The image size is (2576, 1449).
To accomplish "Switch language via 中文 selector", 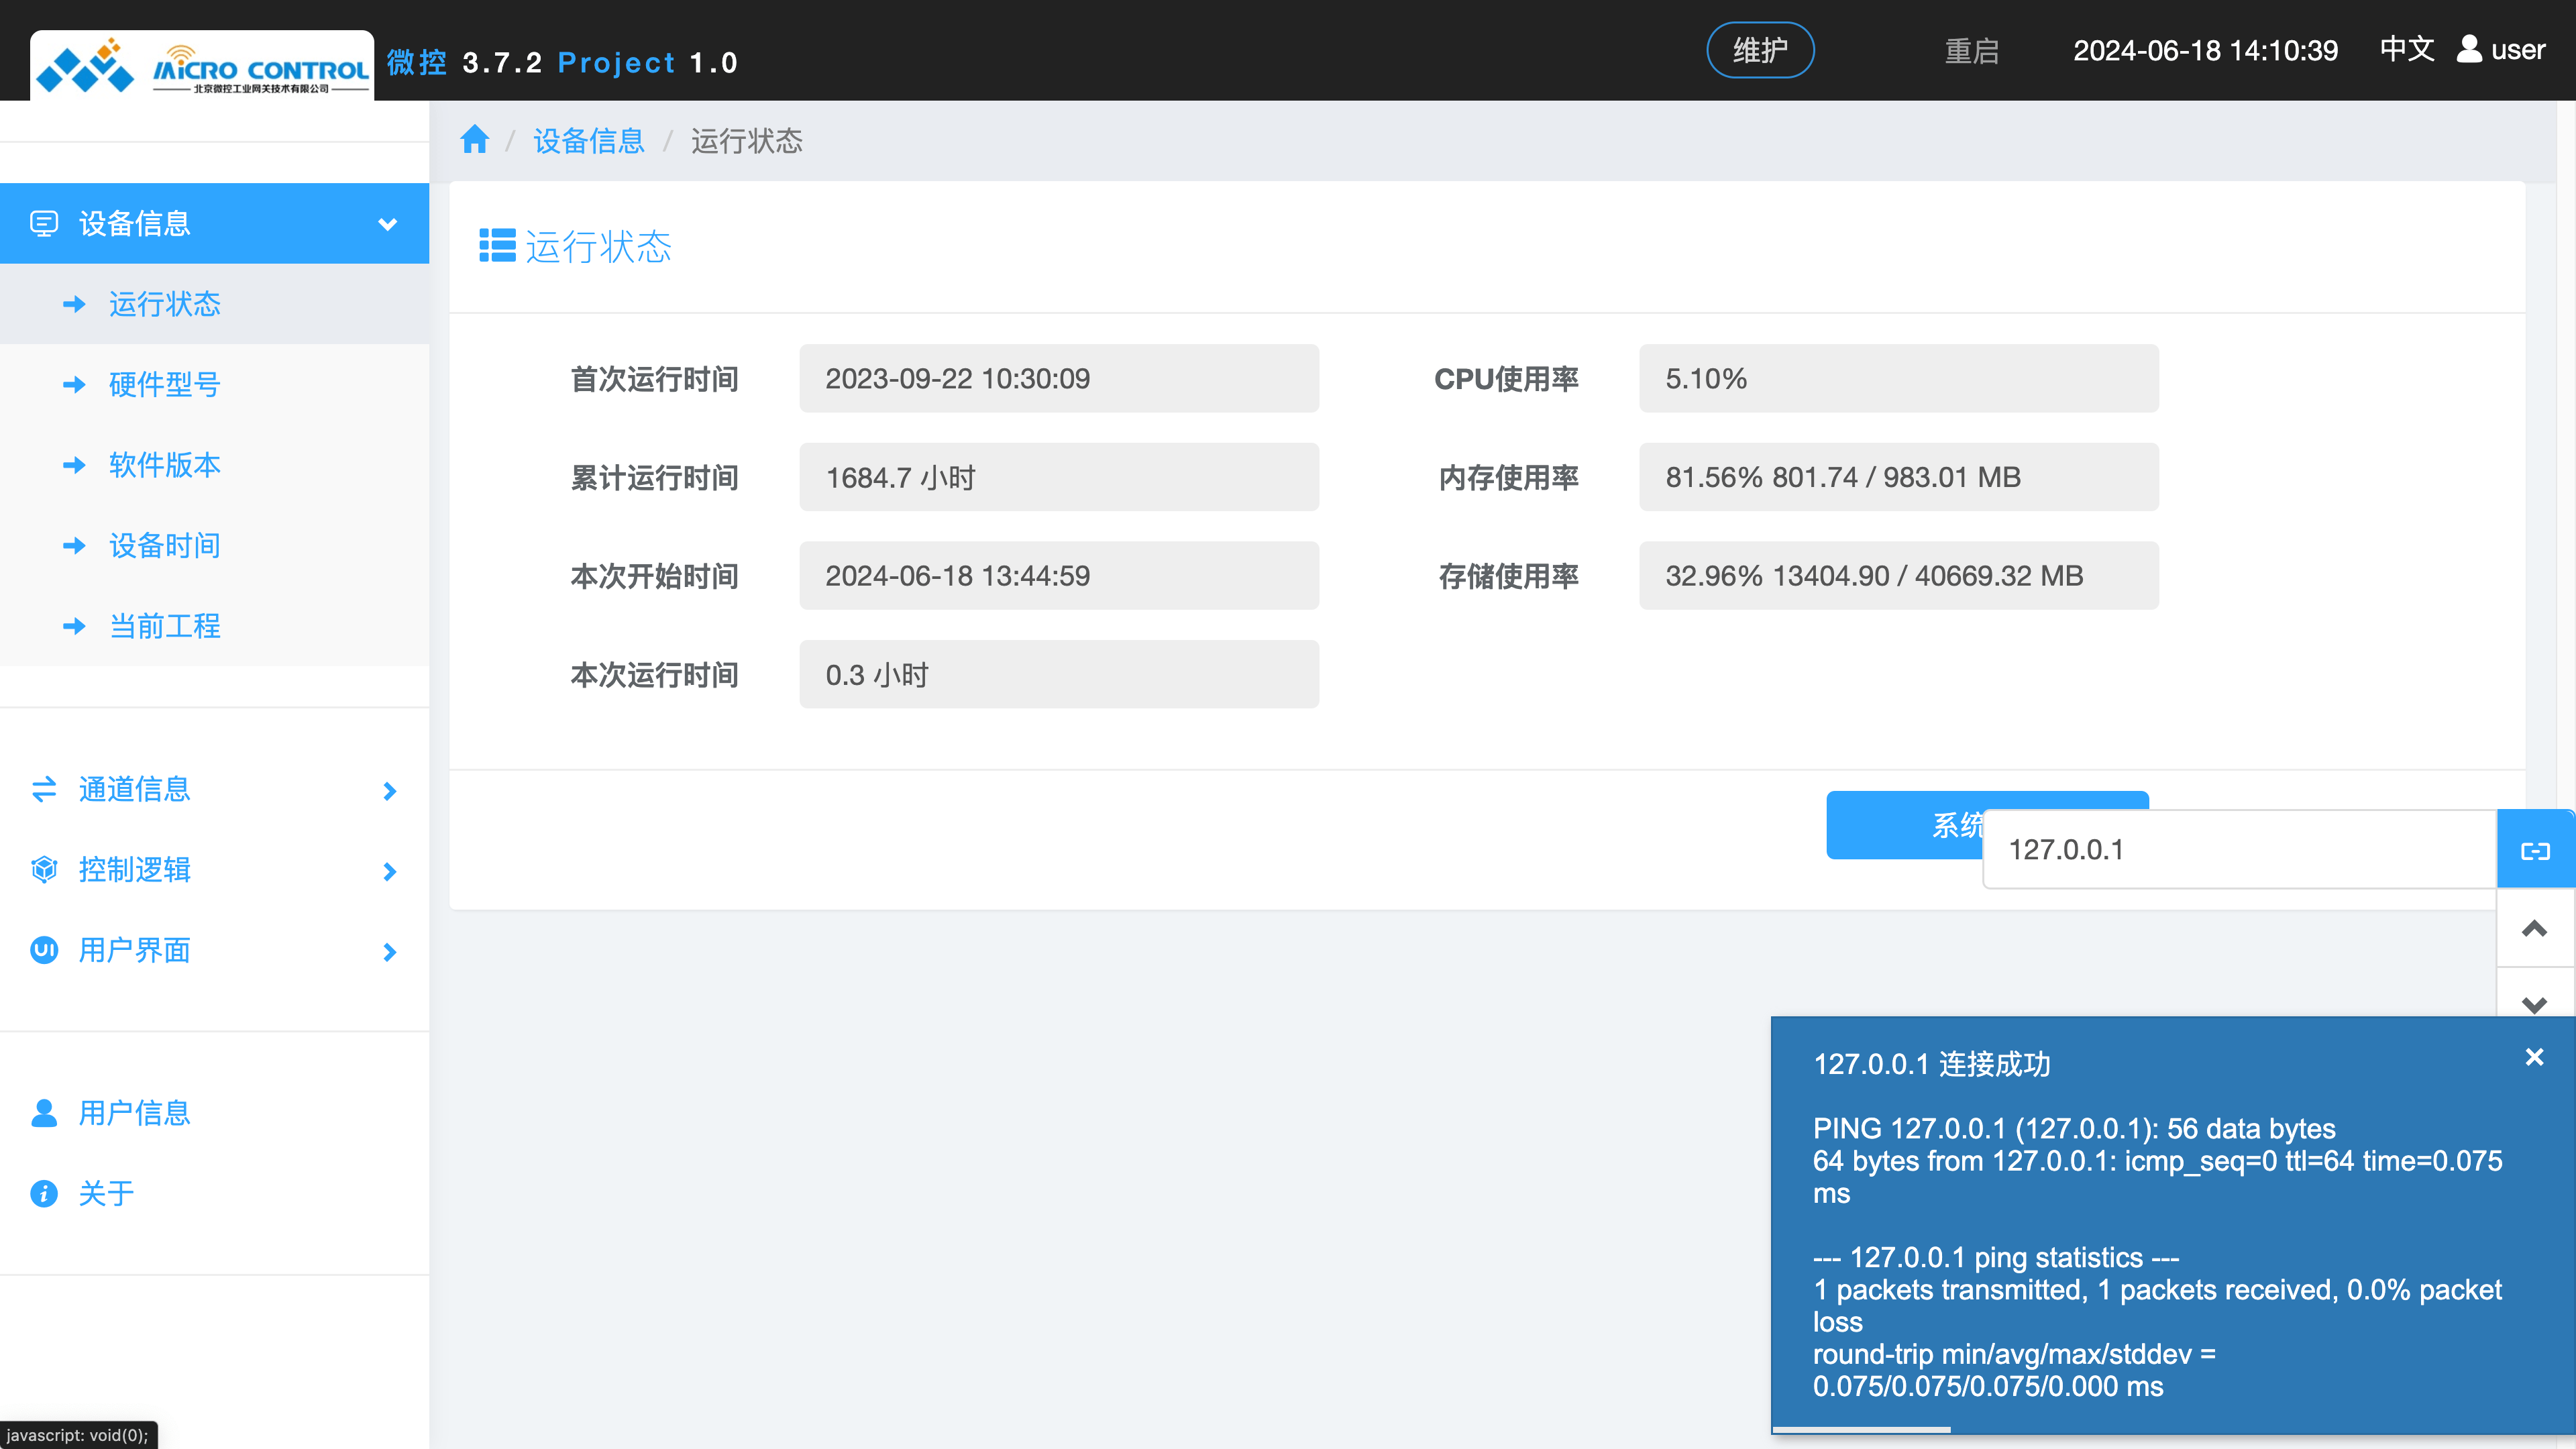I will [x=2406, y=49].
